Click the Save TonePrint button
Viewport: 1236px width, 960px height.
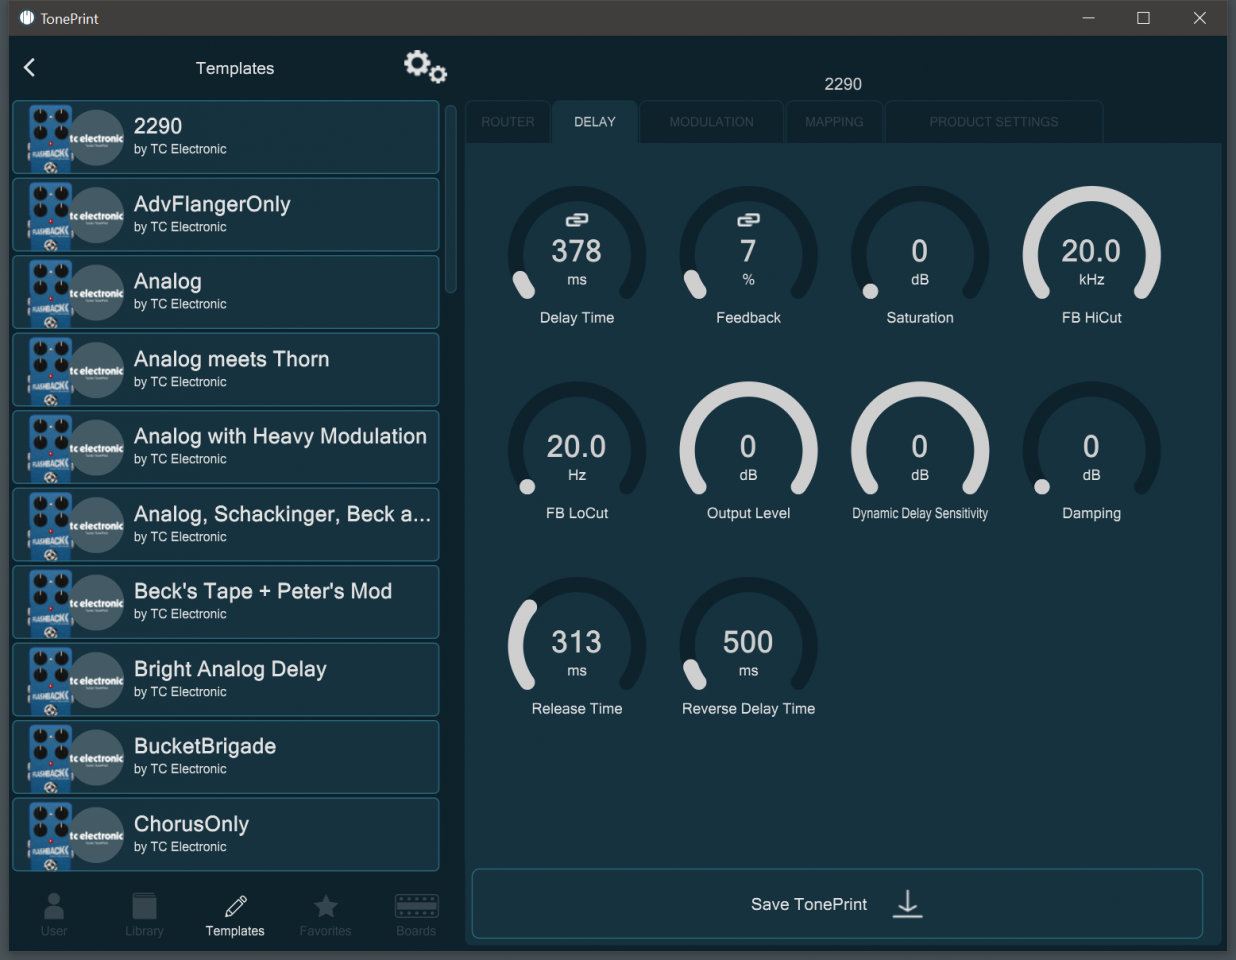[837, 904]
